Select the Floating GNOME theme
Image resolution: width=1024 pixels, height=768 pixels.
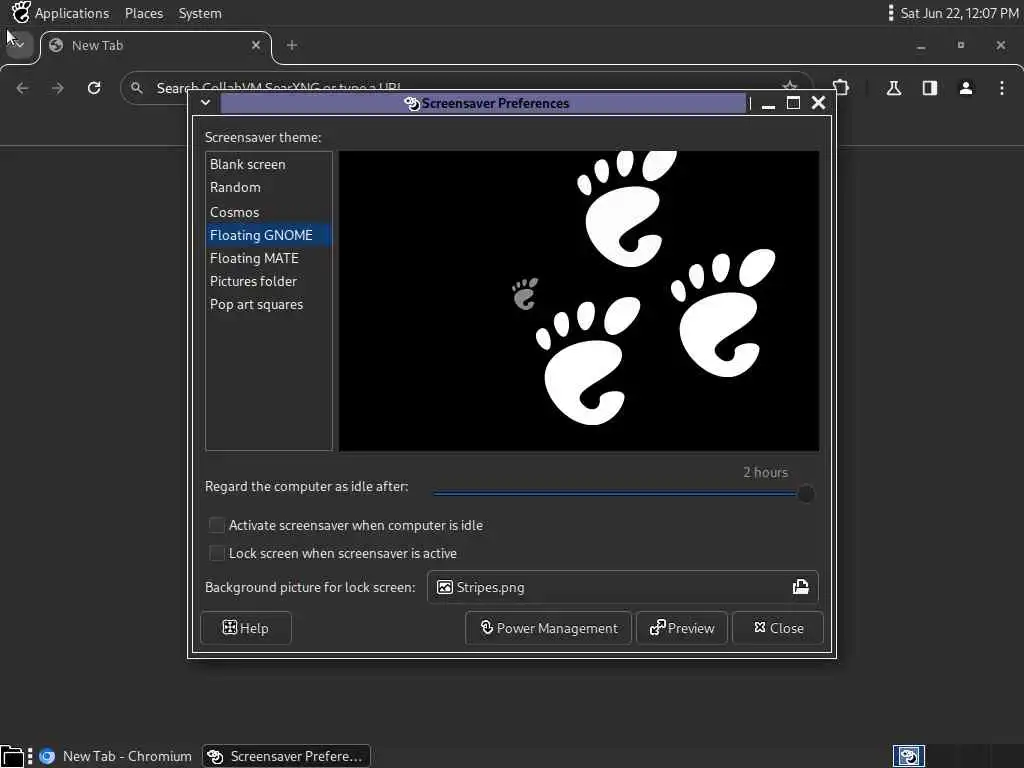268,235
